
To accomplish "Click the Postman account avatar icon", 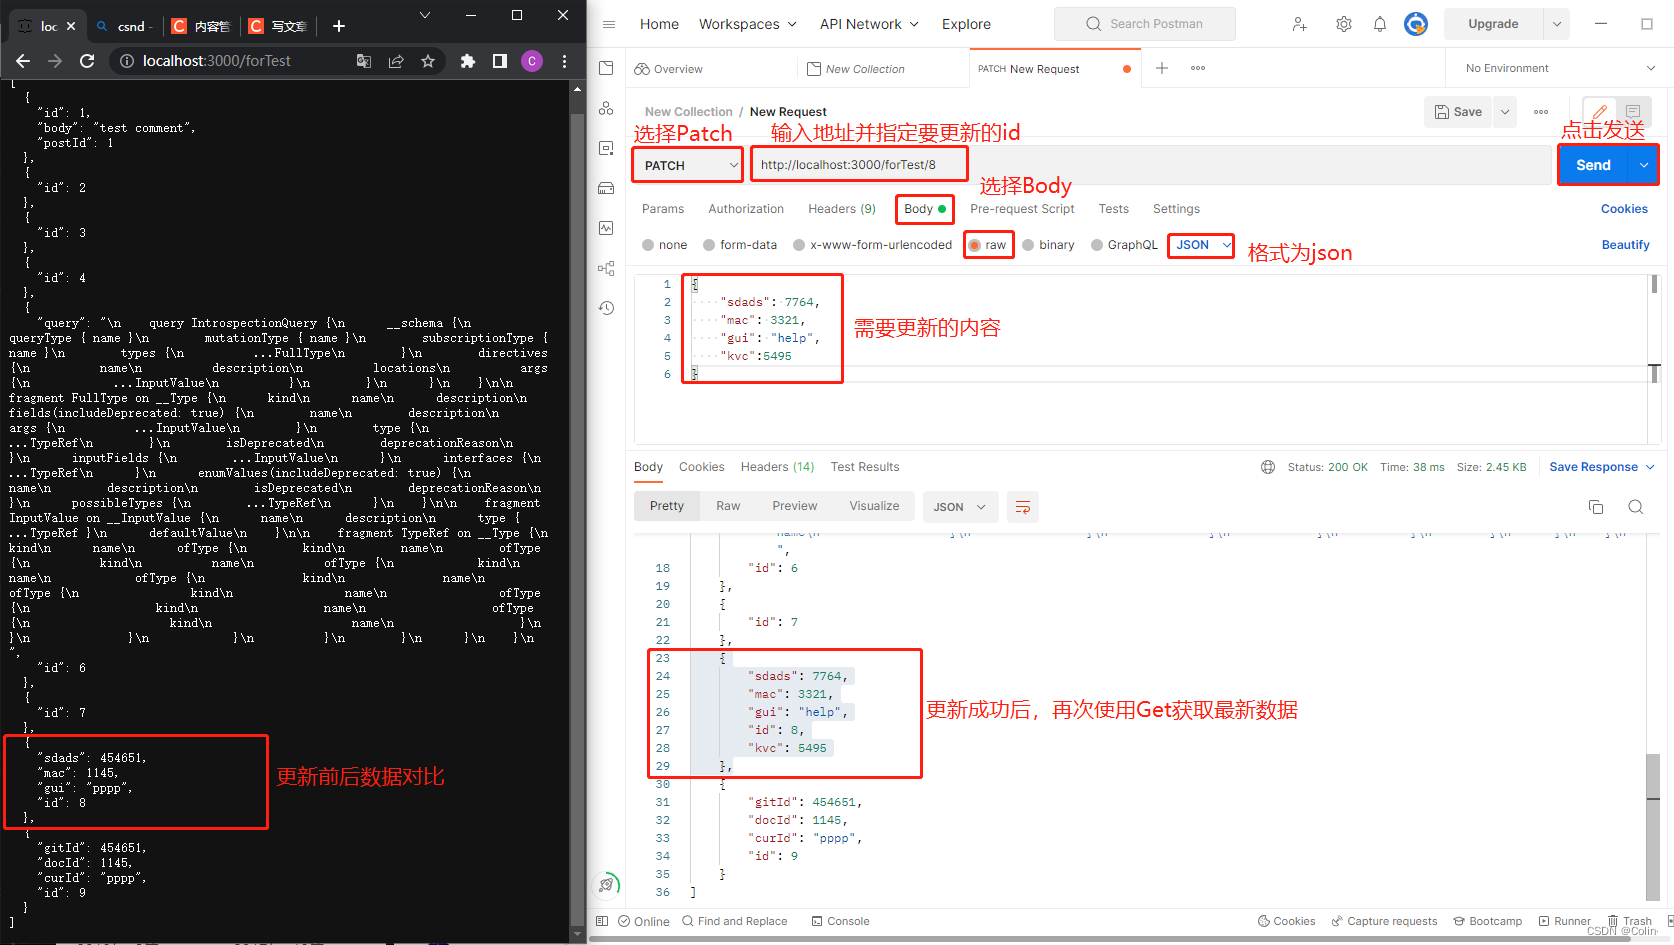I will [1416, 24].
